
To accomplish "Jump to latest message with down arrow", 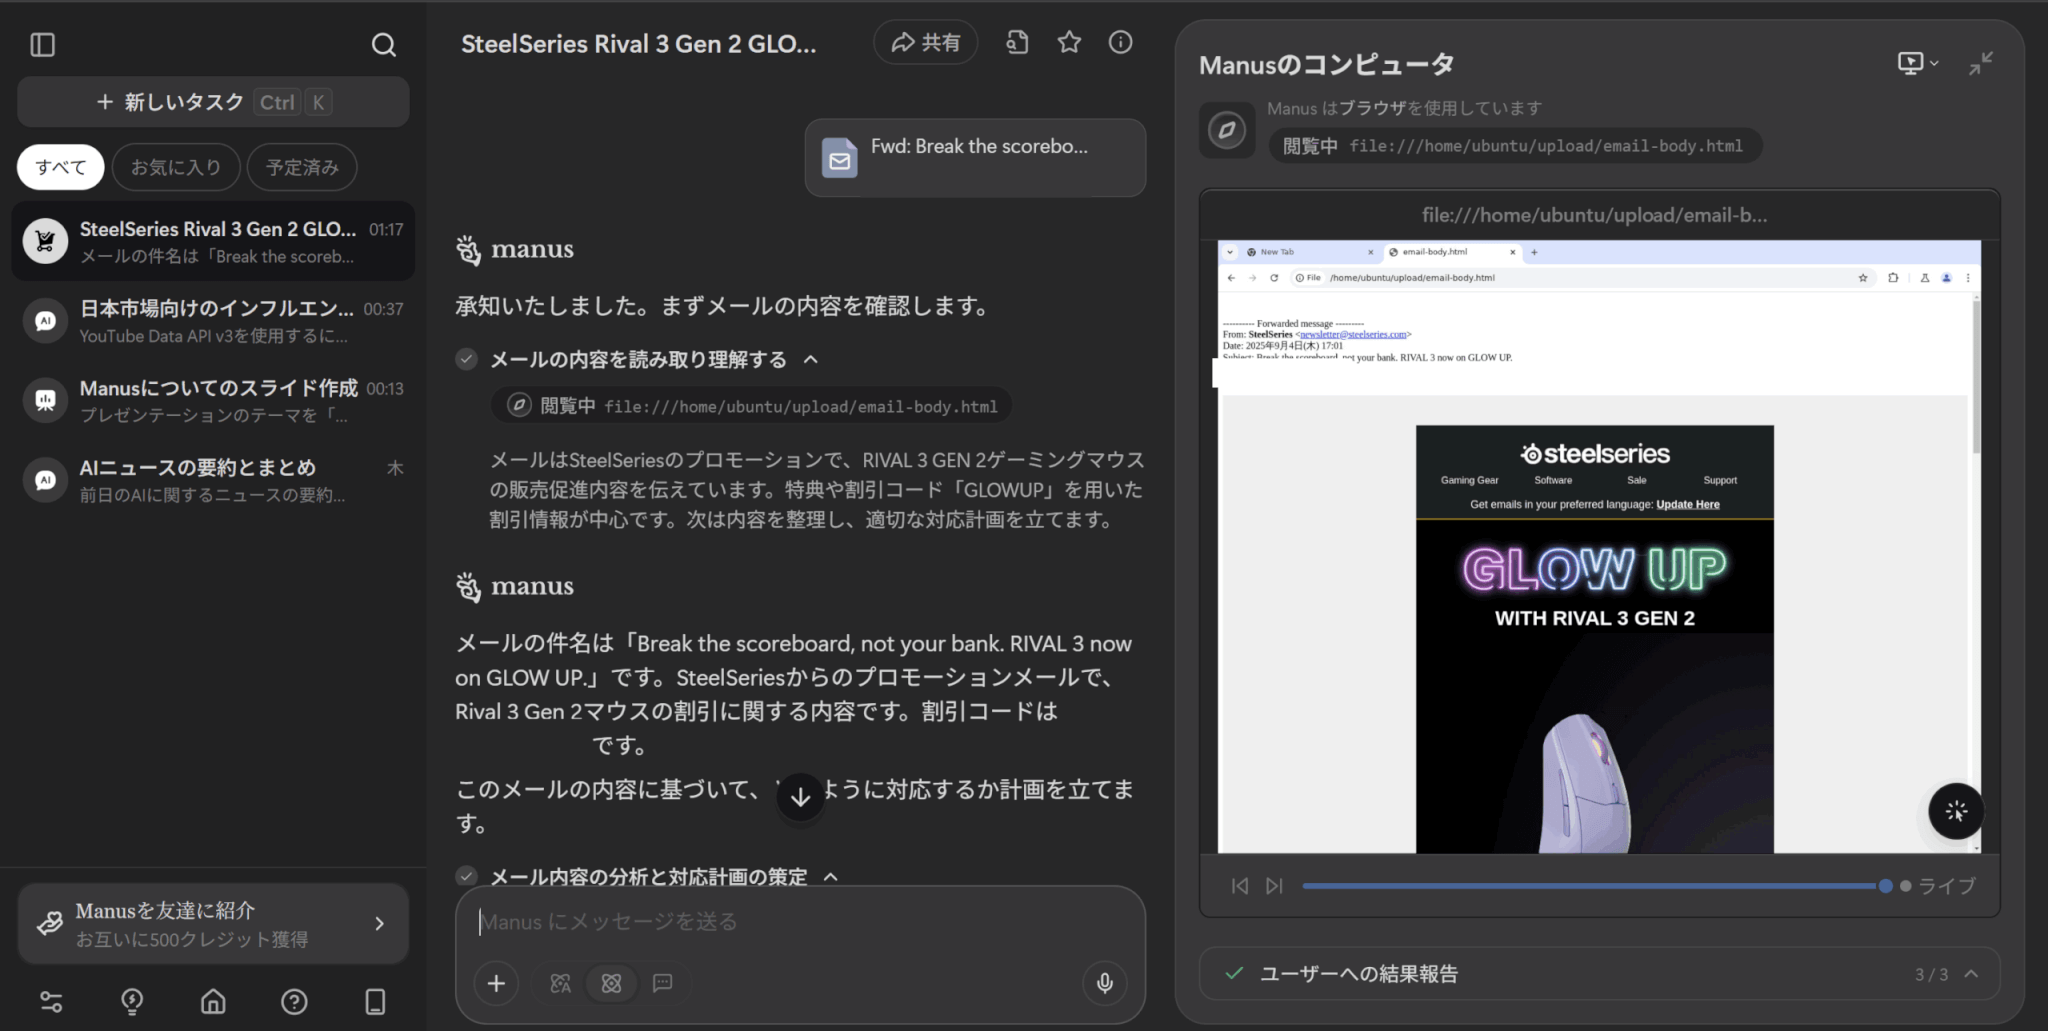I will coord(800,797).
